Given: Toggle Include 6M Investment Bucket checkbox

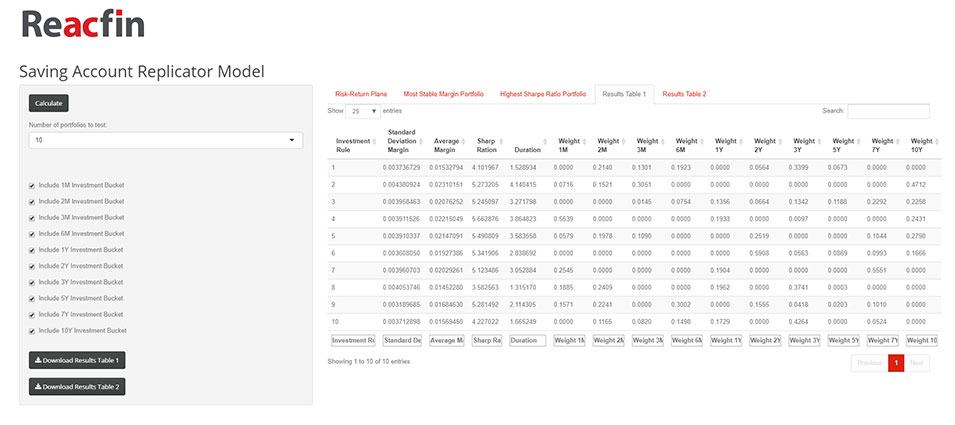Looking at the screenshot, I should (x=32, y=234).
